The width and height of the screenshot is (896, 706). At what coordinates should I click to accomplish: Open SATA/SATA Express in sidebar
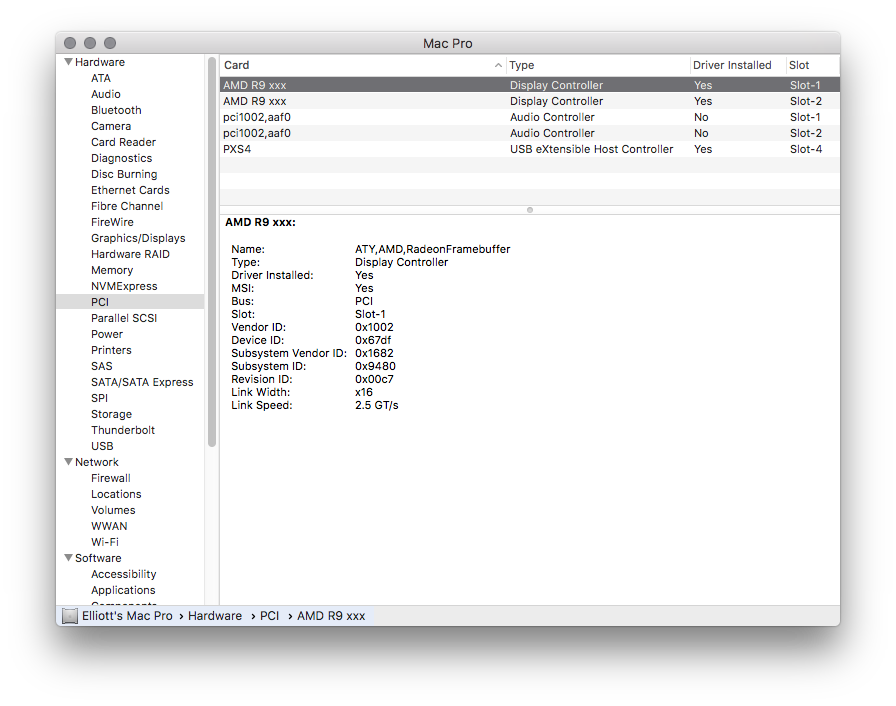tap(142, 382)
